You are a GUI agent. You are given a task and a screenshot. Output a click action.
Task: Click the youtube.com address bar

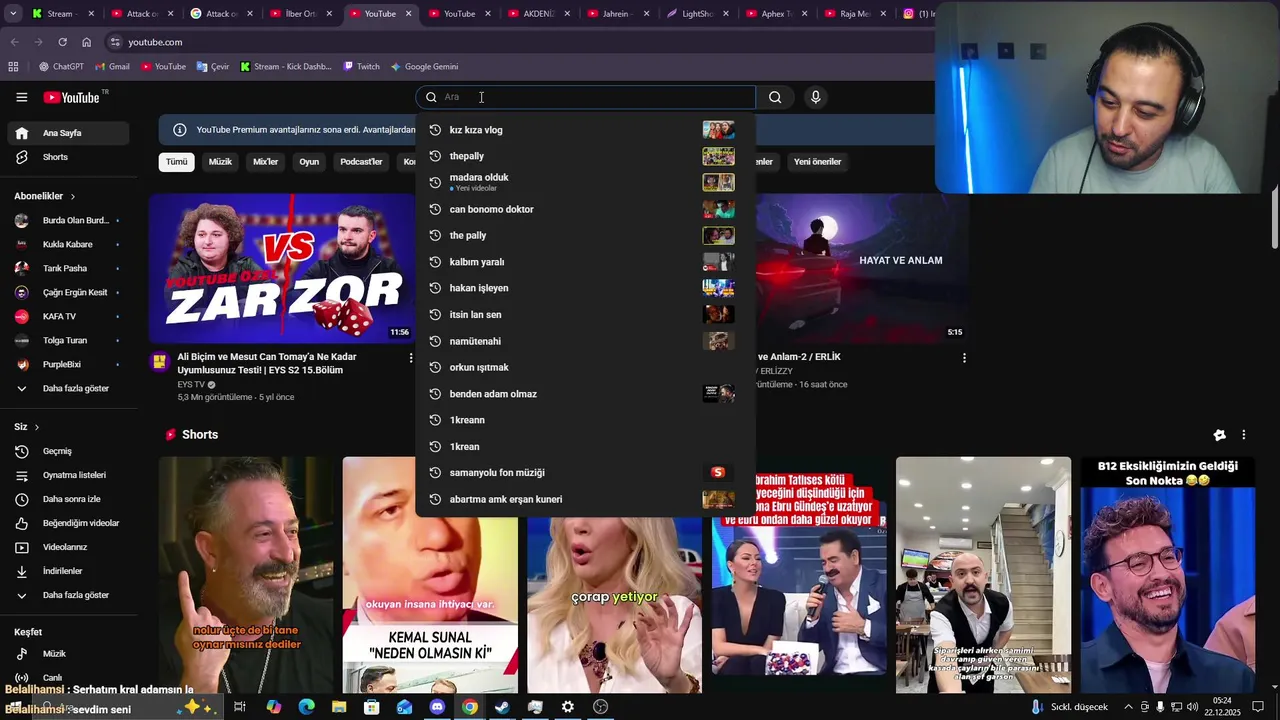point(520,42)
